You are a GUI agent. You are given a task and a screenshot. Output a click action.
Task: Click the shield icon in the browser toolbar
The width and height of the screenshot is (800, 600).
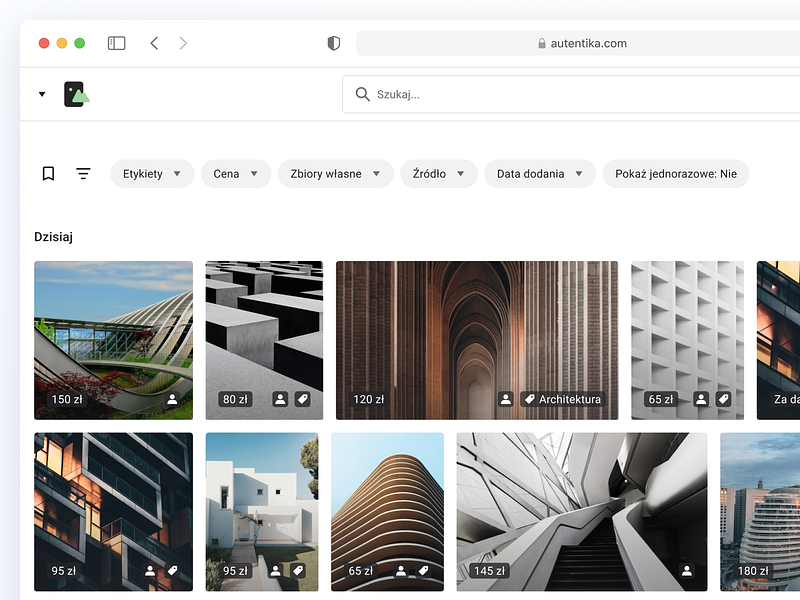pos(333,43)
